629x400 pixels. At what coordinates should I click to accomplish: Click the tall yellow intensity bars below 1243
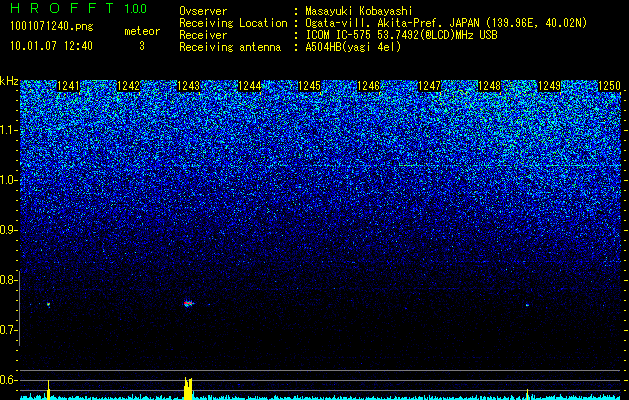click(188, 388)
